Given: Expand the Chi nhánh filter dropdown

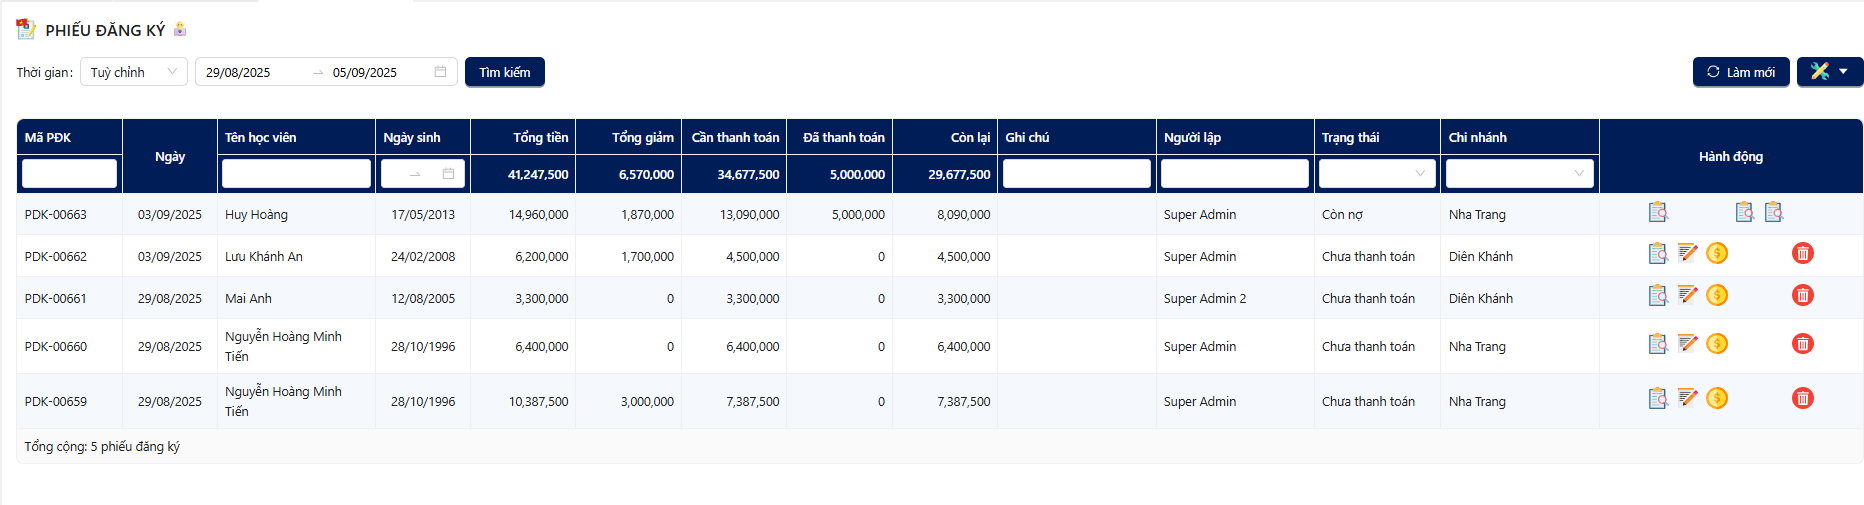Looking at the screenshot, I should (x=1518, y=174).
